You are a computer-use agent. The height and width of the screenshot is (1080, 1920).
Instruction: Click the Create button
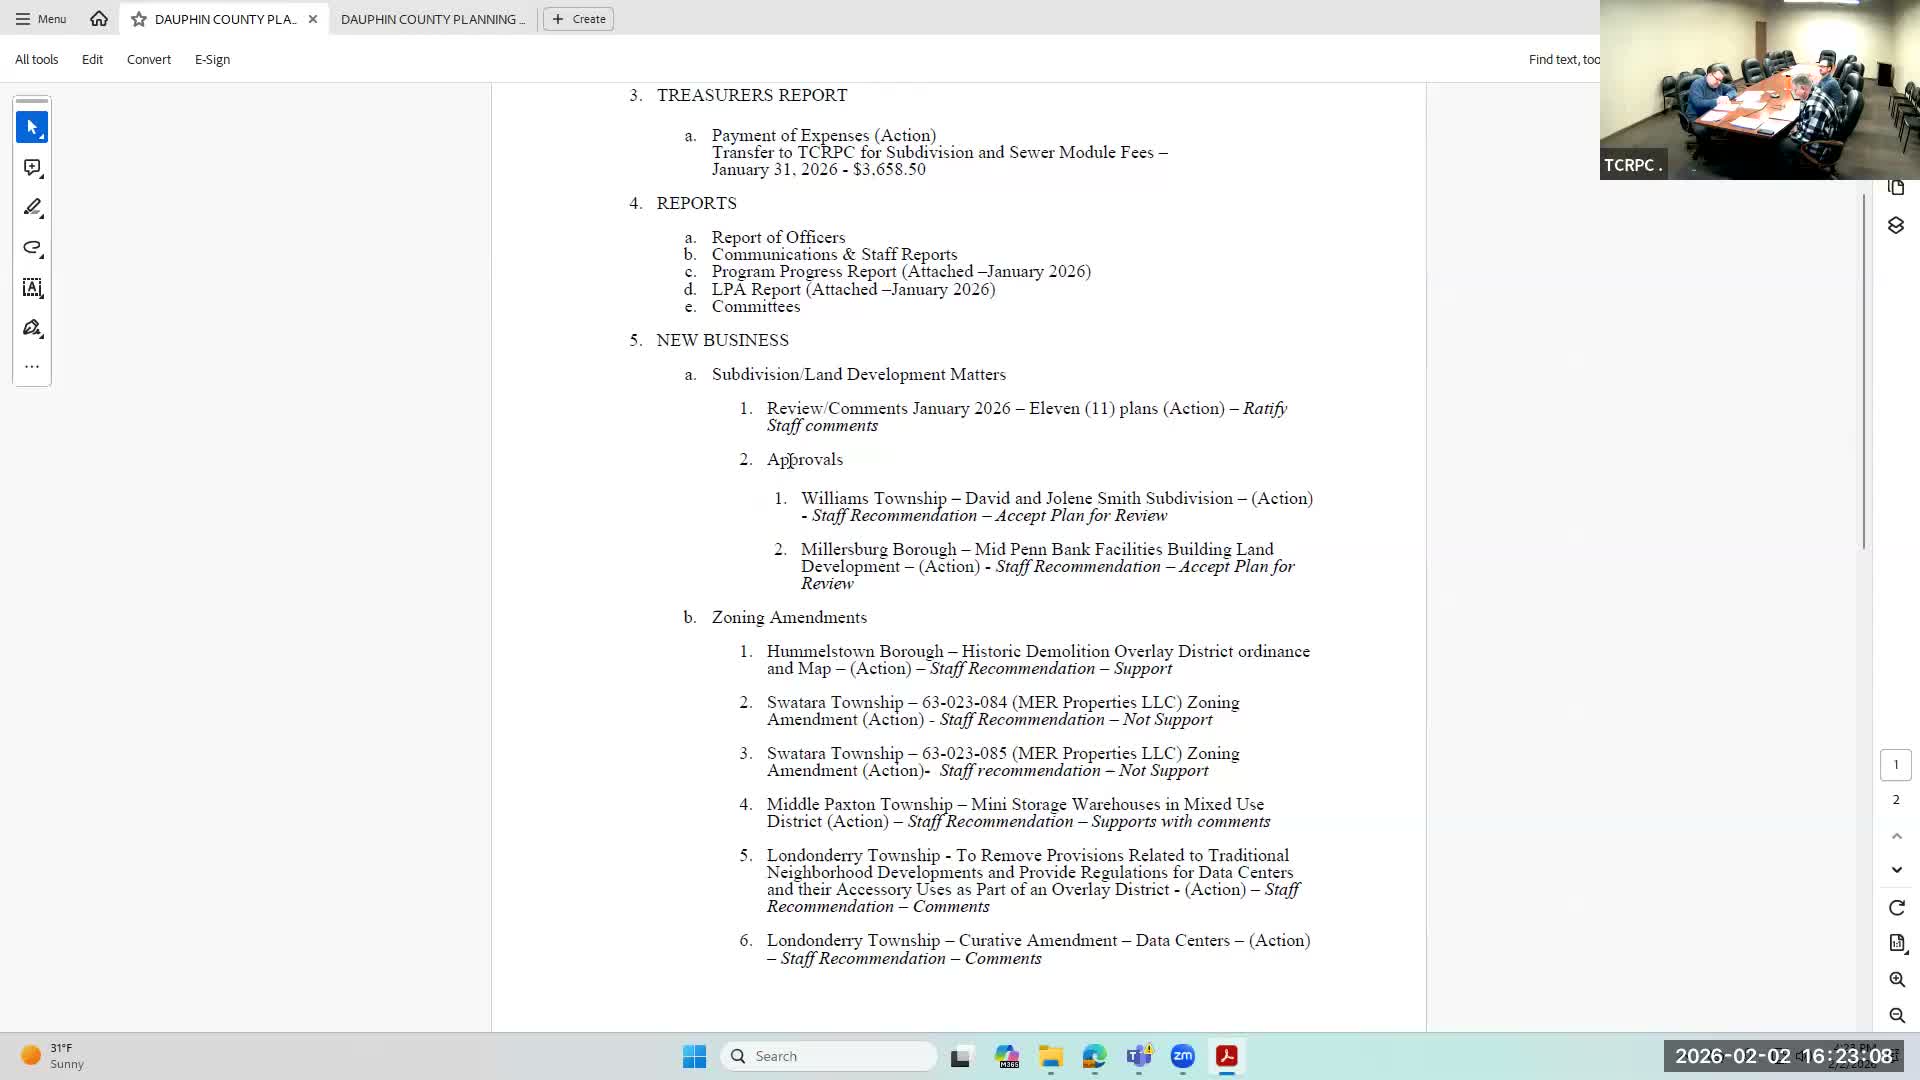click(579, 19)
